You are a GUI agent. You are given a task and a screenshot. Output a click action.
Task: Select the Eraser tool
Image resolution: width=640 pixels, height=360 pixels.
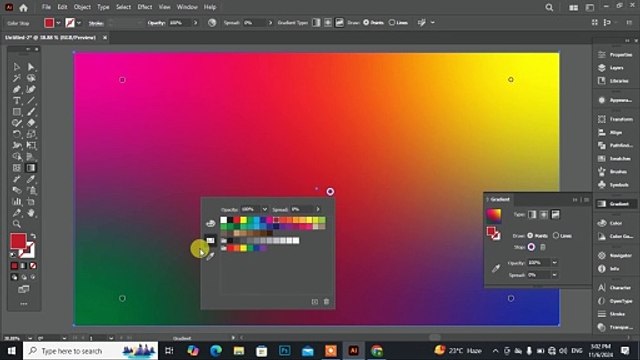[31, 123]
